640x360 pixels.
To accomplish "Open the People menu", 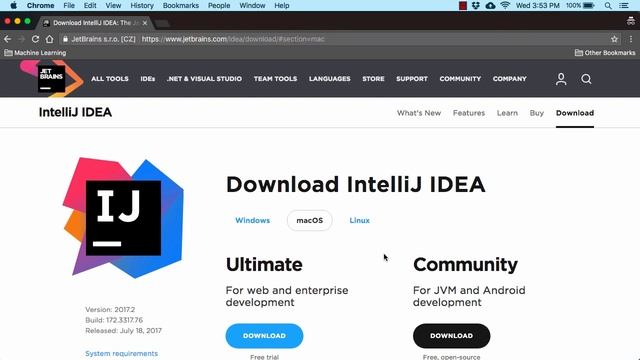I will click(x=219, y=5).
